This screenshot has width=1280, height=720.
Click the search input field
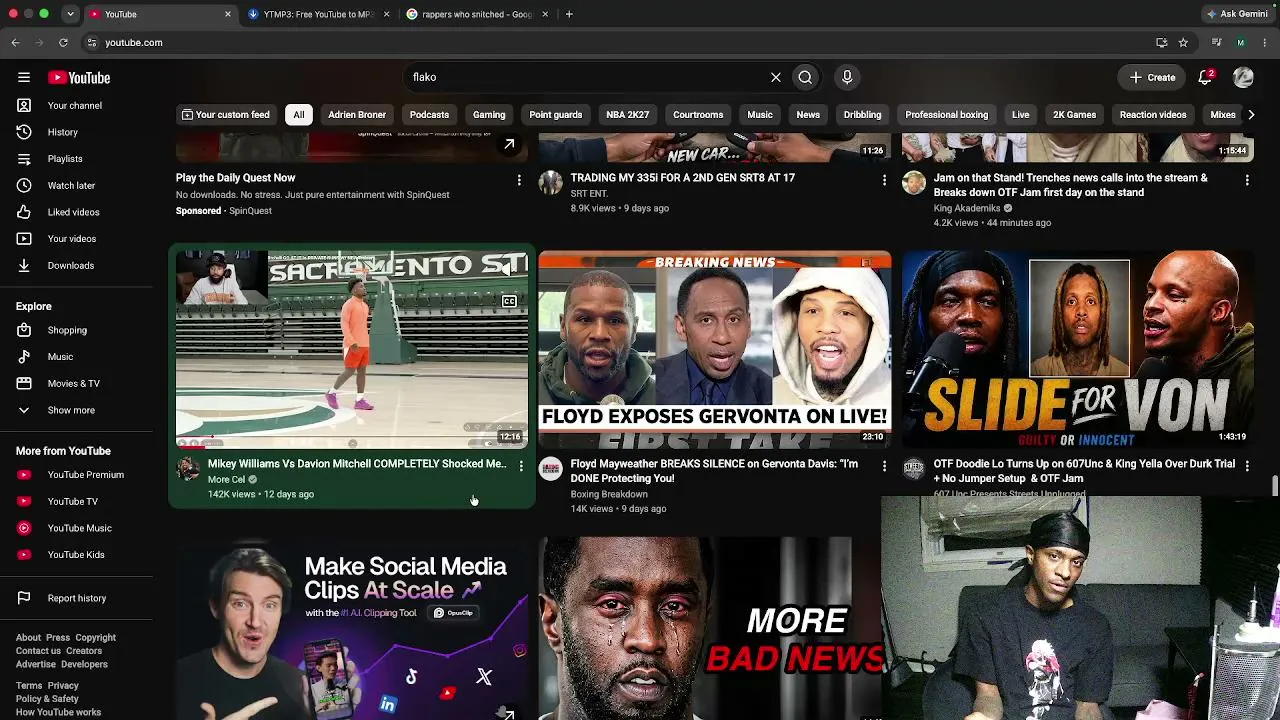[x=587, y=77]
